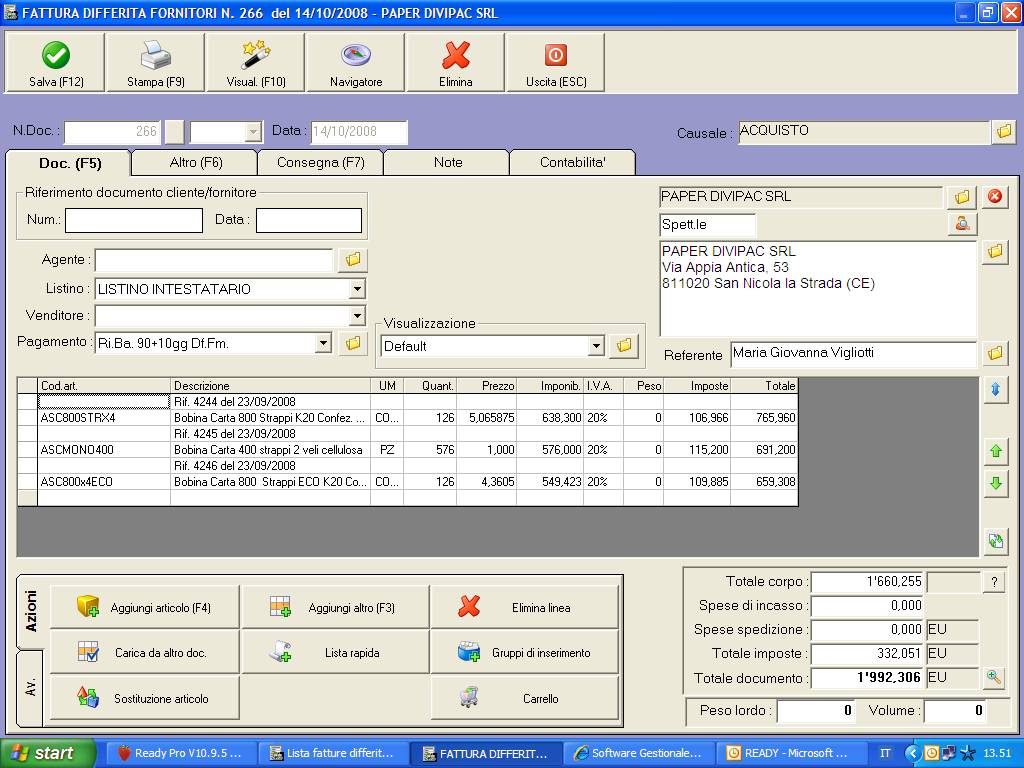This screenshot has height=768, width=1024.
Task: Click Carica da altro doc. button
Action: tap(145, 652)
